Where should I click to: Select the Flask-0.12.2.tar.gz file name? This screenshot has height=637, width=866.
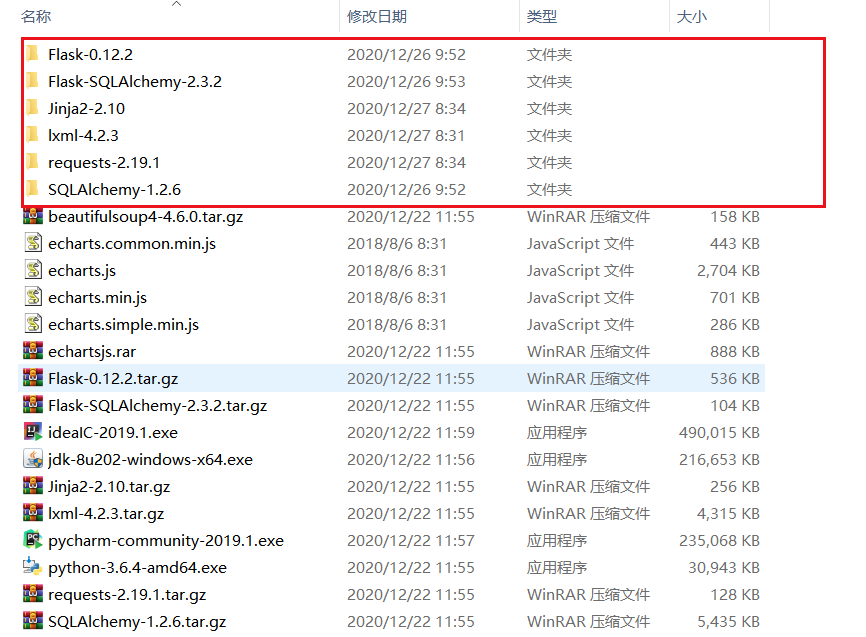pos(113,379)
